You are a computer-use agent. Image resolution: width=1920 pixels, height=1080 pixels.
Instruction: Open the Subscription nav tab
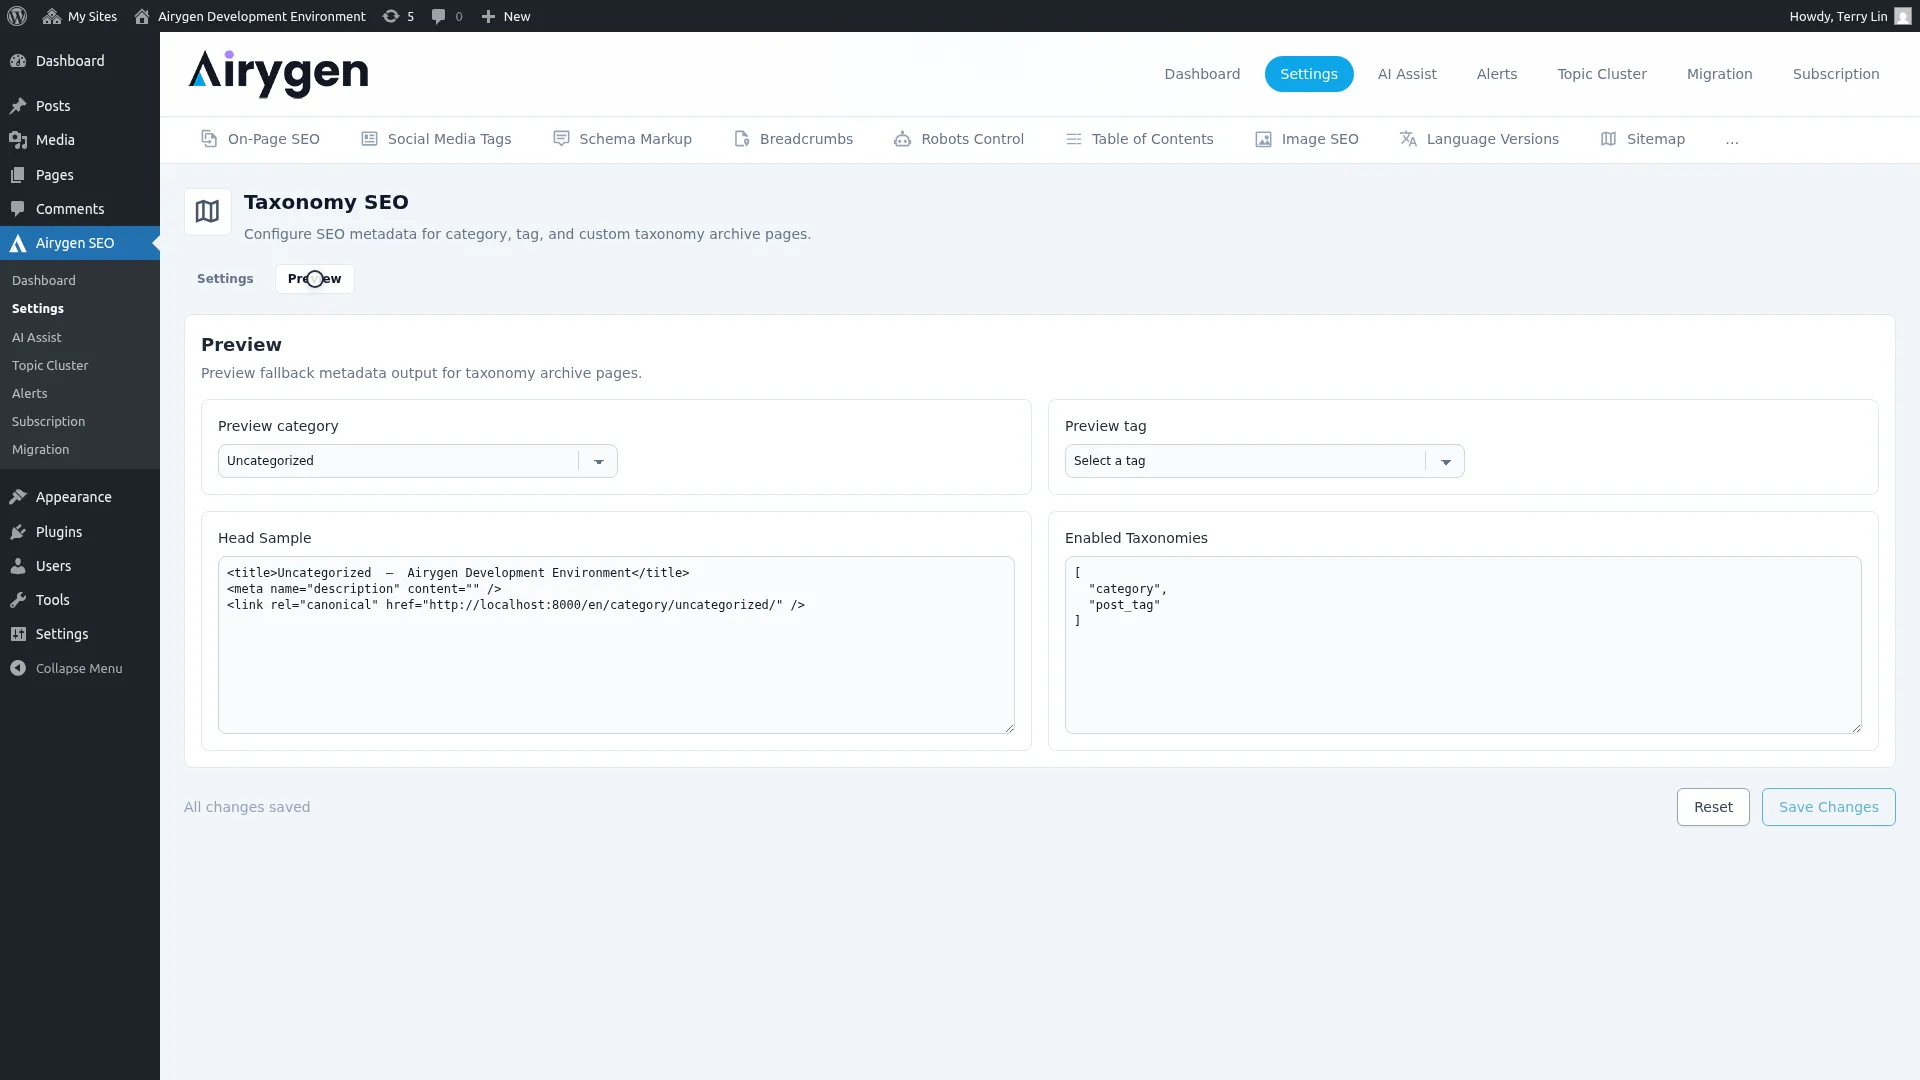pyautogui.click(x=1836, y=74)
